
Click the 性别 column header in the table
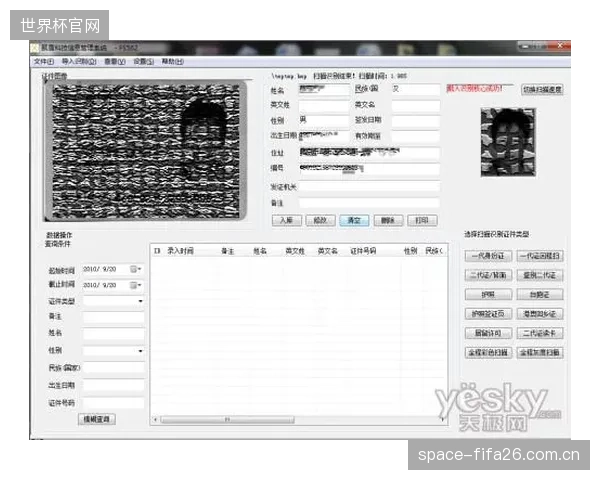411,251
